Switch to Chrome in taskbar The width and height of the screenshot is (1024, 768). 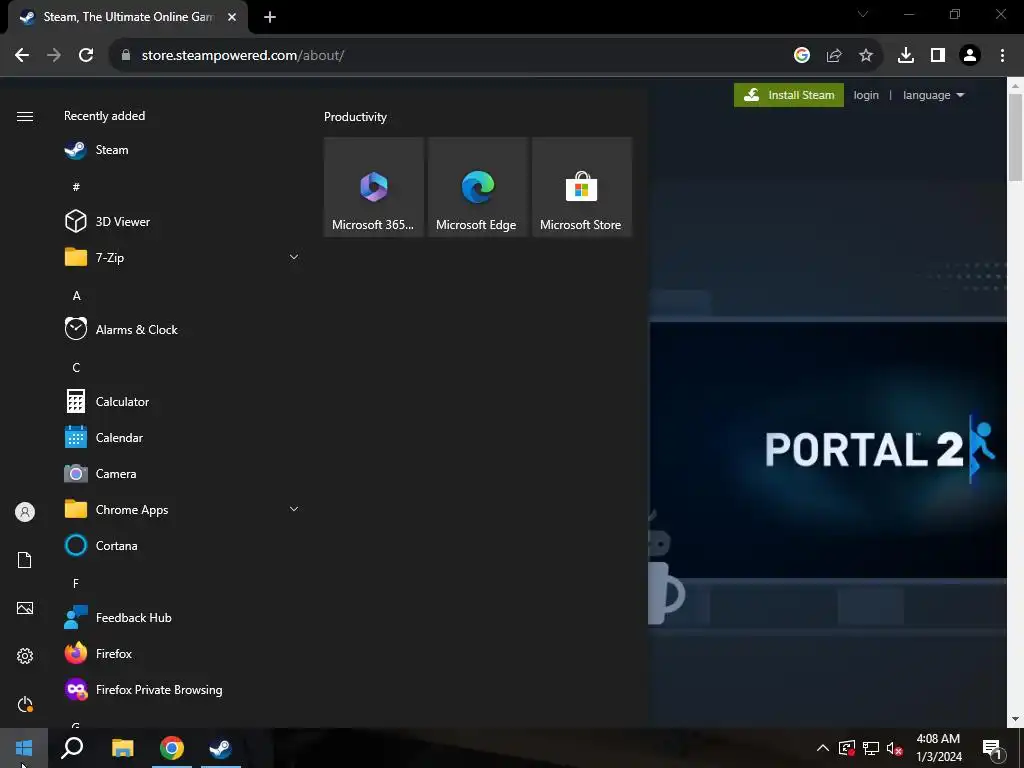[172, 748]
